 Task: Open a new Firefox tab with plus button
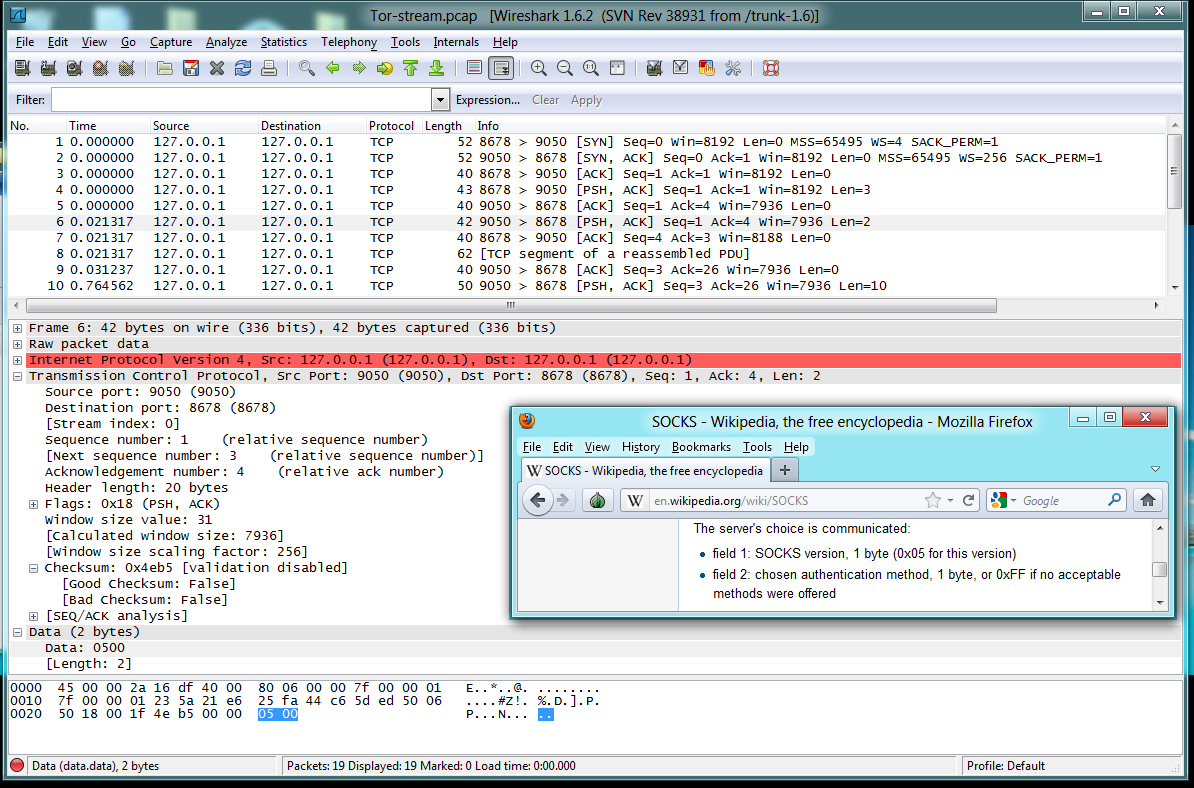click(785, 470)
